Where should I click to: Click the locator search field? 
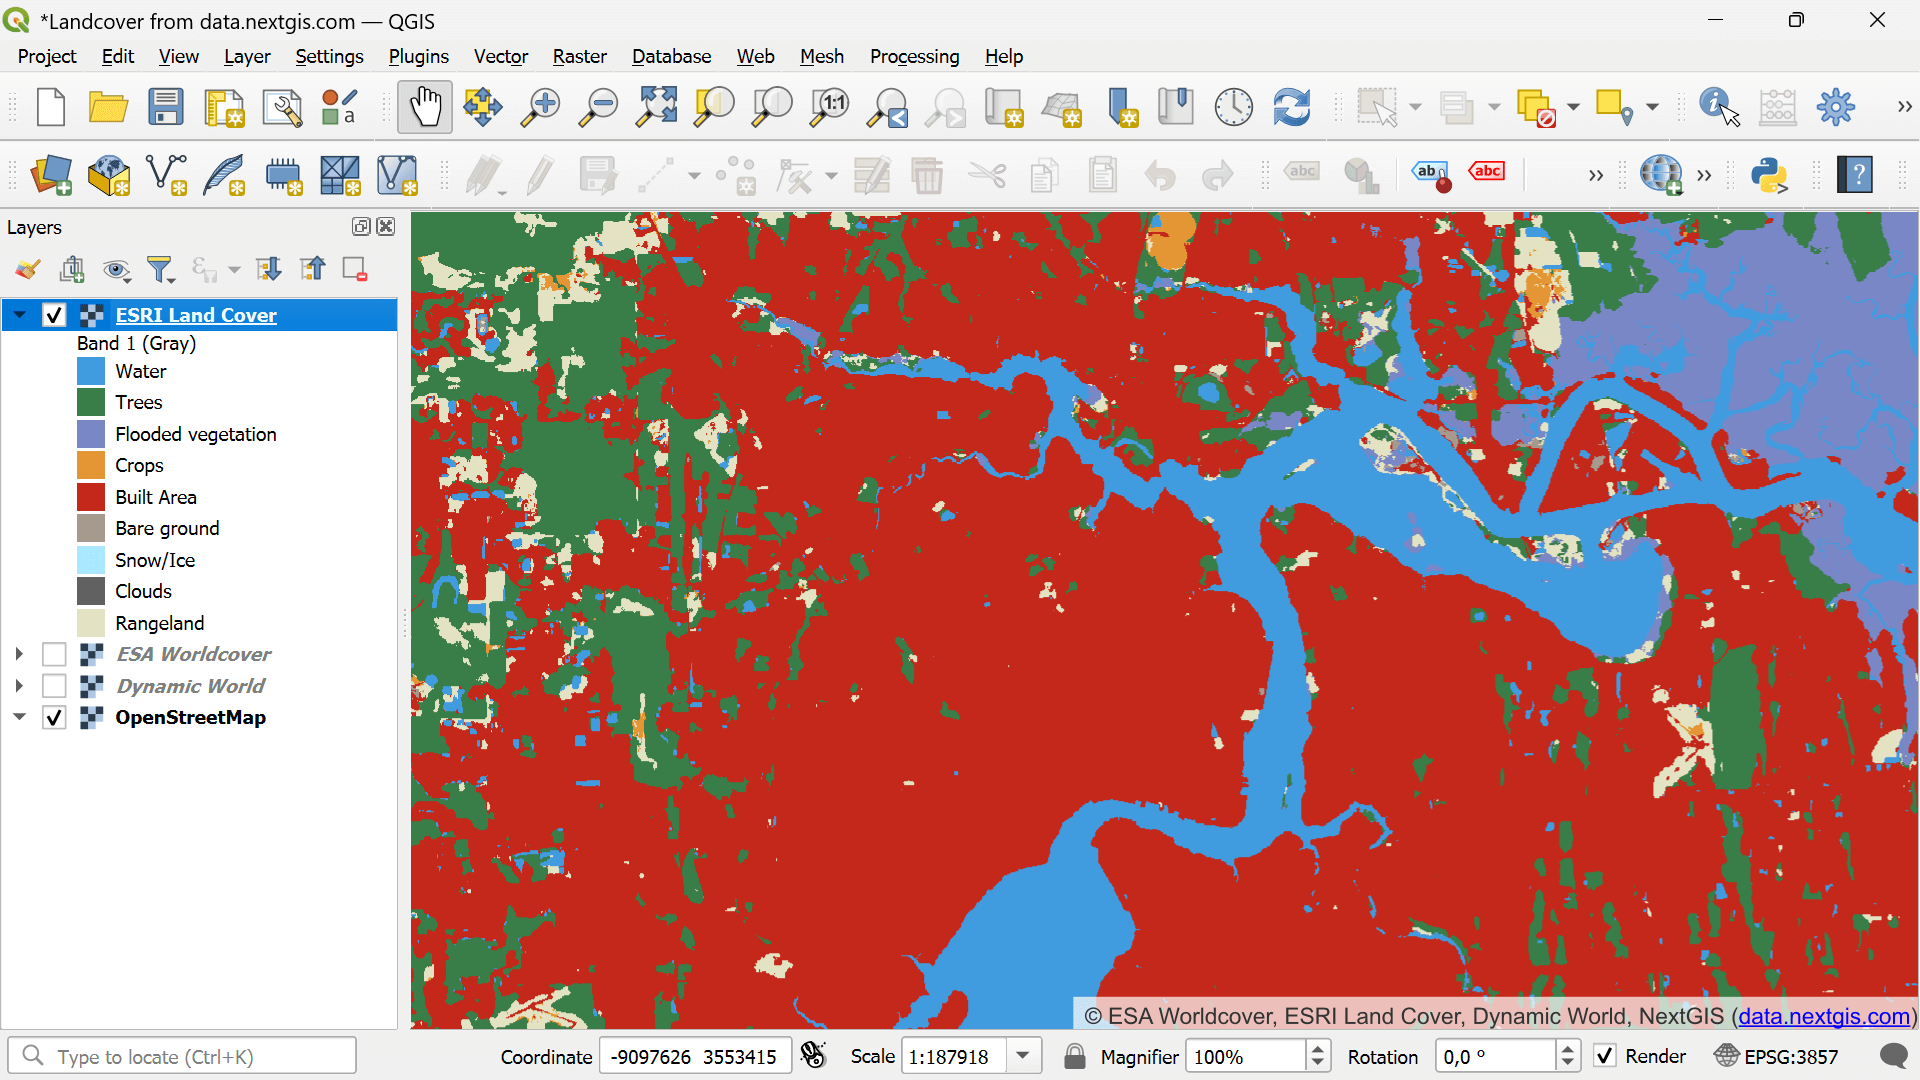183,1056
